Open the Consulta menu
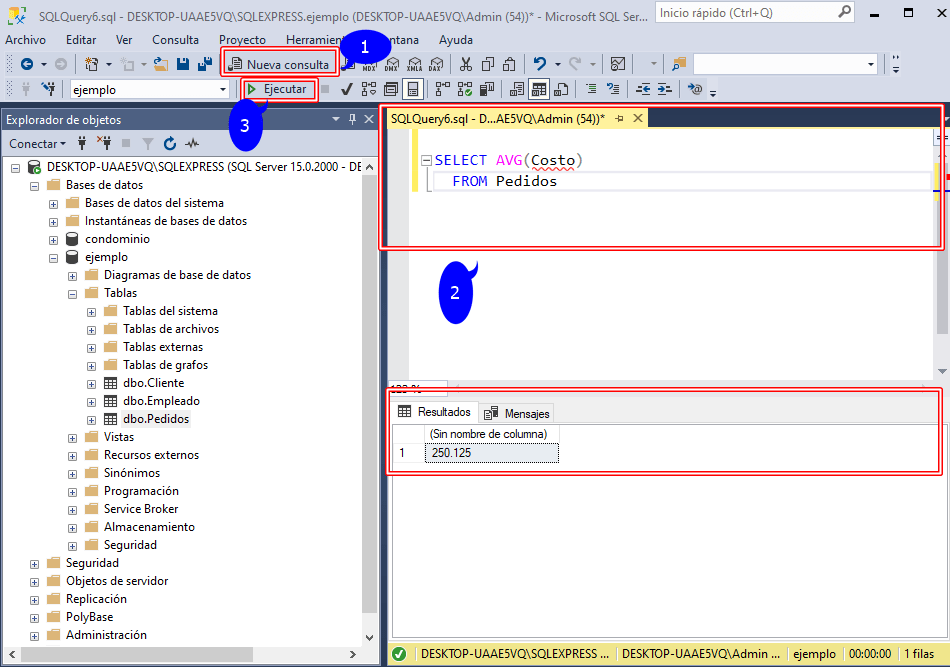Screen dimensions: 950x667 coord(176,39)
